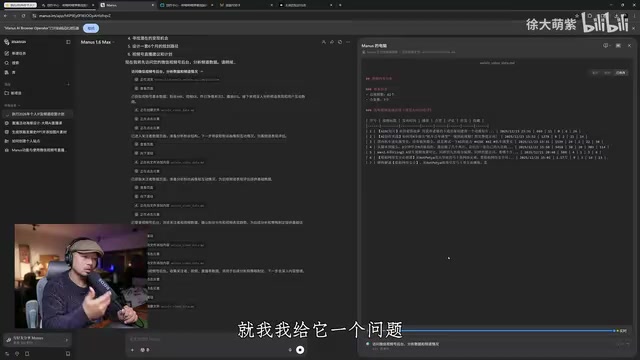640x360 pixels.
Task: Click the first browsing step chip with URL
Action: tap(177, 80)
